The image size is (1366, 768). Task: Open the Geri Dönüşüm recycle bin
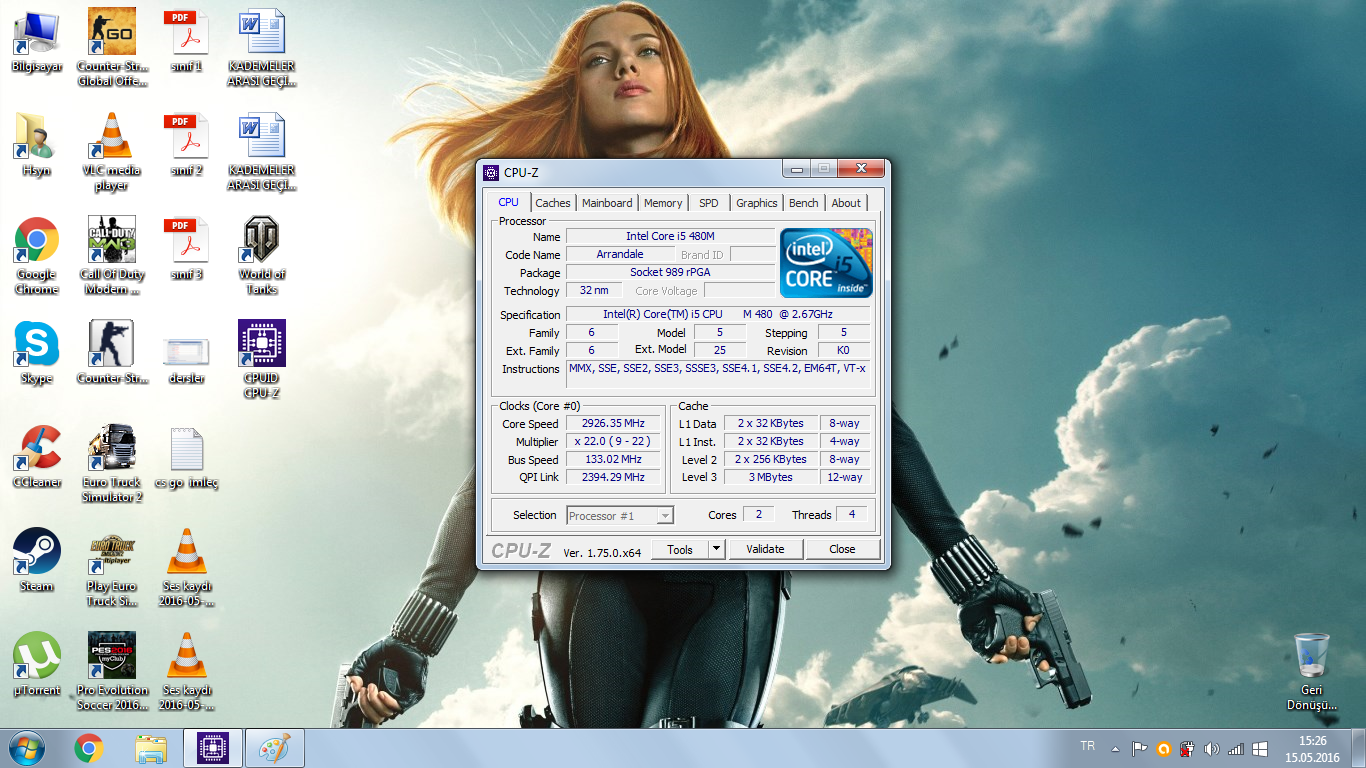[x=1312, y=672]
